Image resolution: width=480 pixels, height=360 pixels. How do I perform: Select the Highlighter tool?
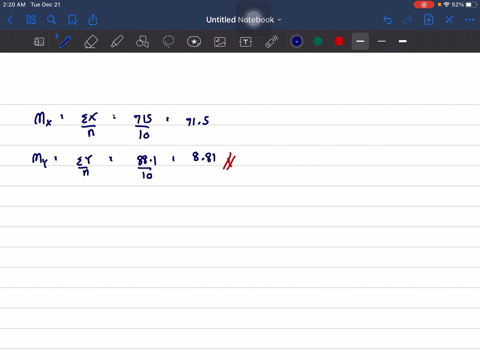pyautogui.click(x=117, y=42)
